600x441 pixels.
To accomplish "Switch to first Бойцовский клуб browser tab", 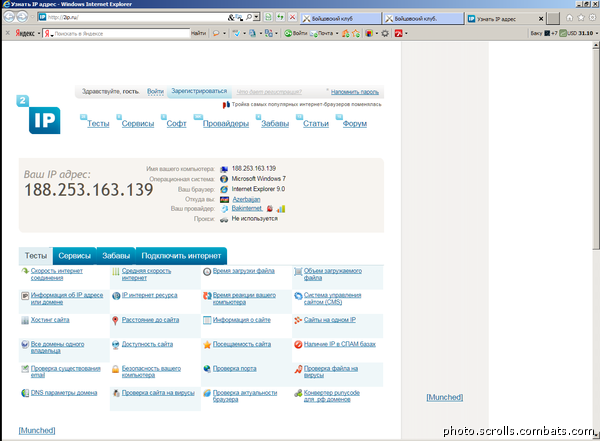I will [341, 18].
